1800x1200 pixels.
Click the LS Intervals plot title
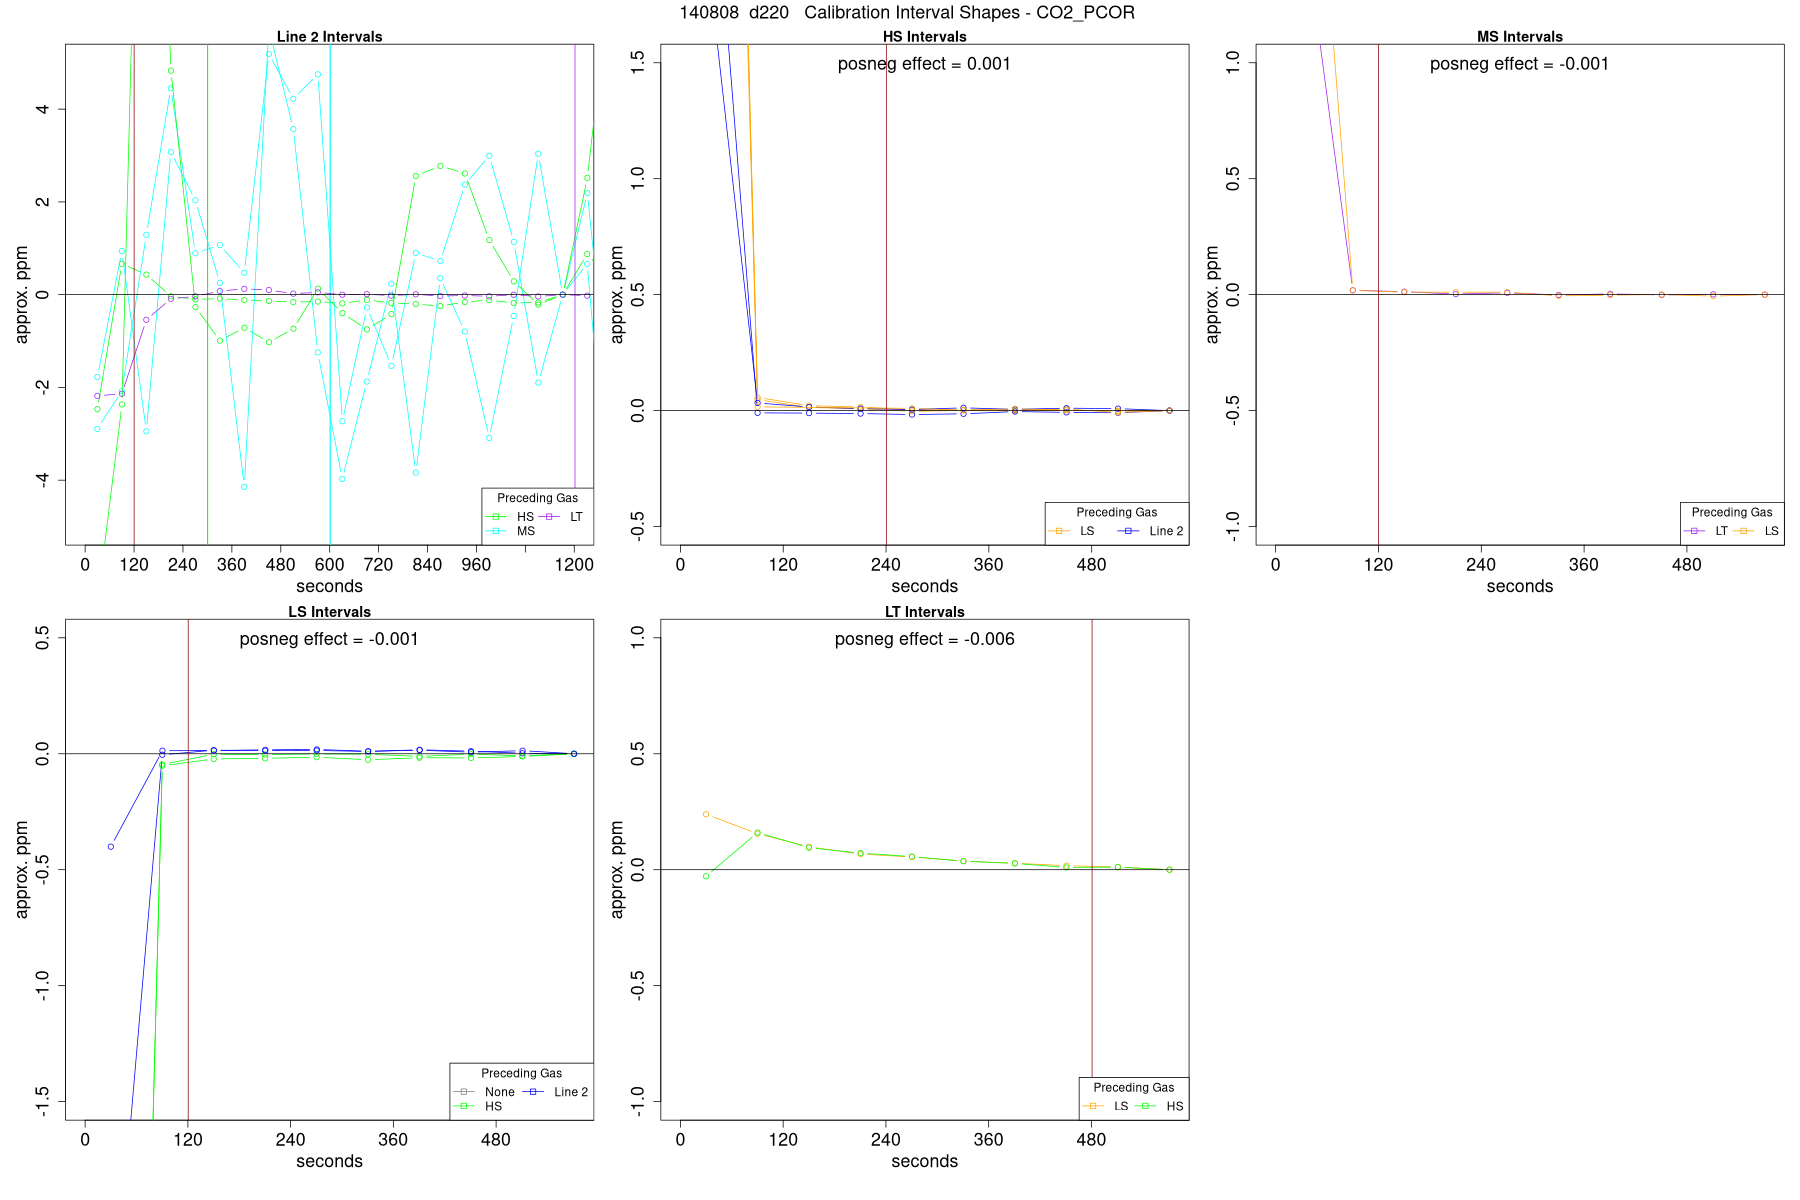pos(329,612)
